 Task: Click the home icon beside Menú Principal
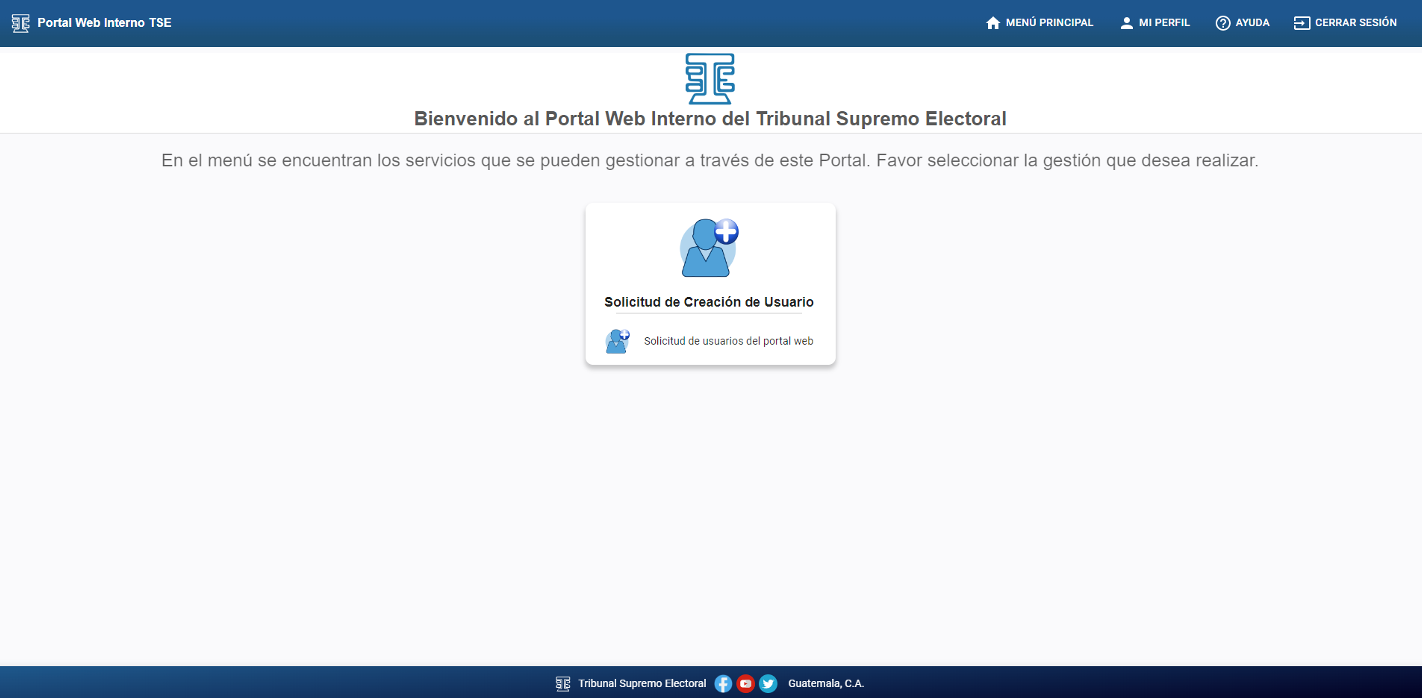pyautogui.click(x=993, y=23)
